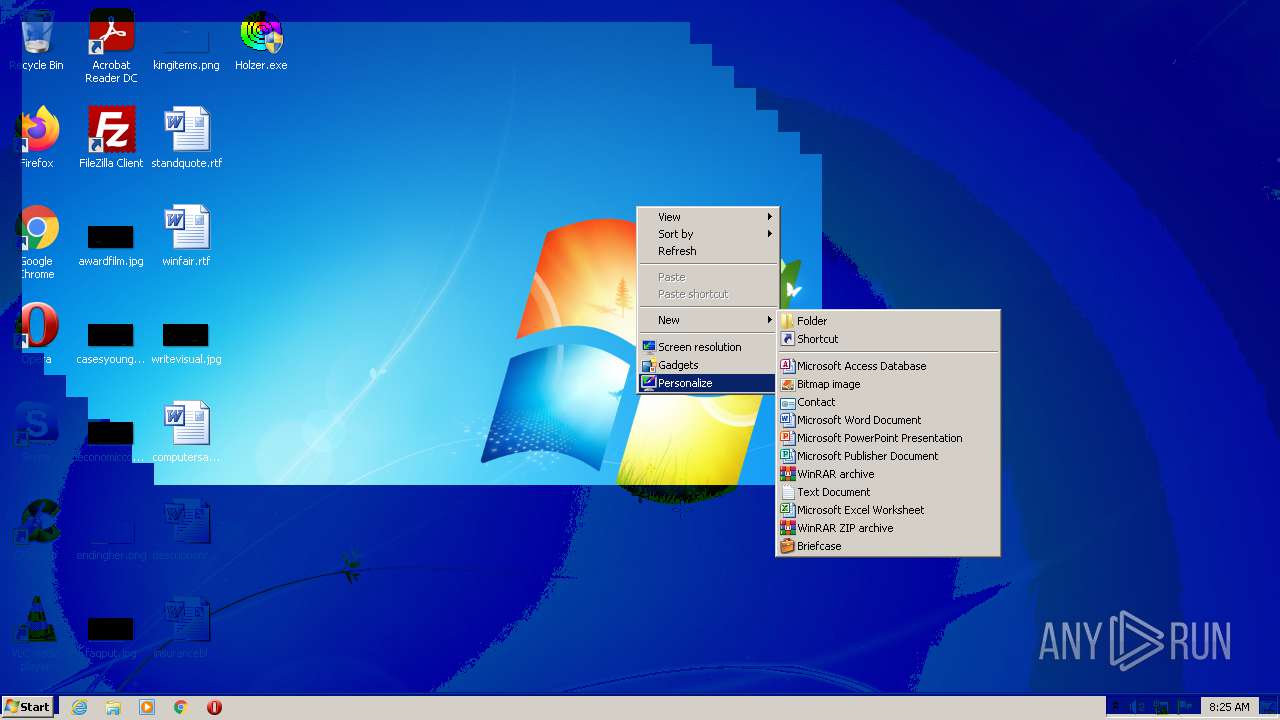
Task: Choose Refresh in the context menu
Action: click(708, 251)
